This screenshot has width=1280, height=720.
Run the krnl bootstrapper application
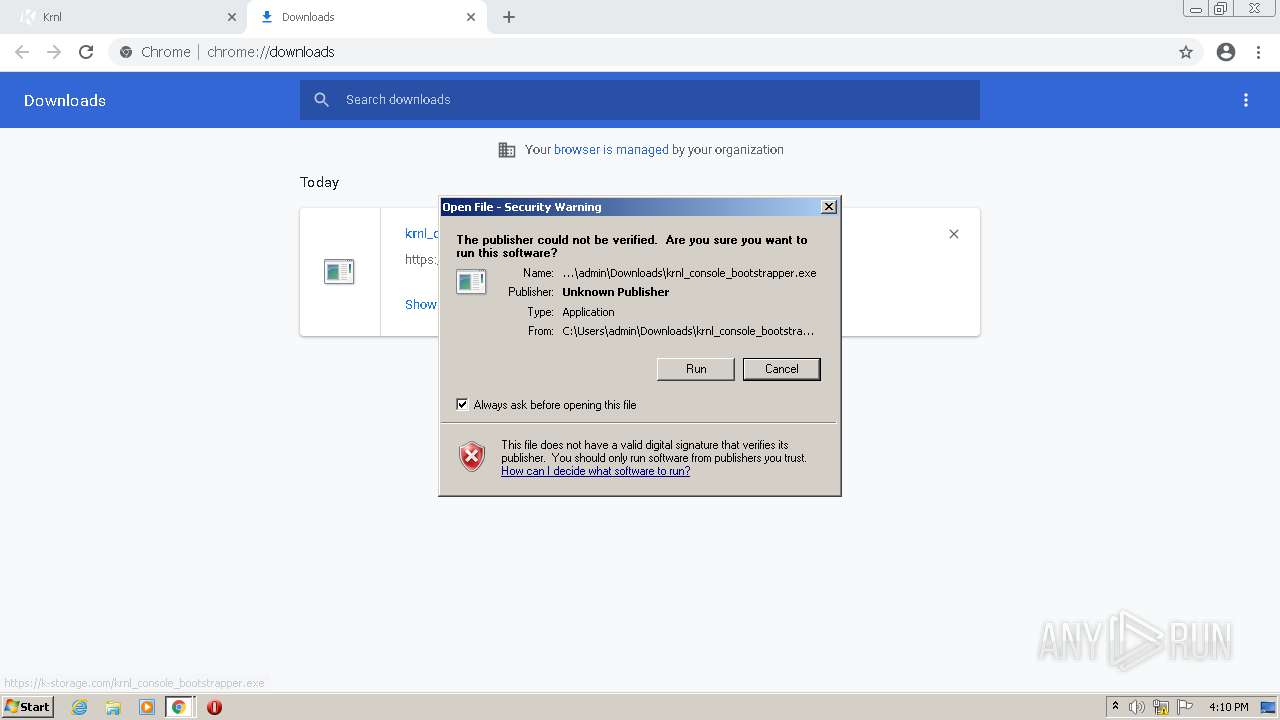point(696,369)
